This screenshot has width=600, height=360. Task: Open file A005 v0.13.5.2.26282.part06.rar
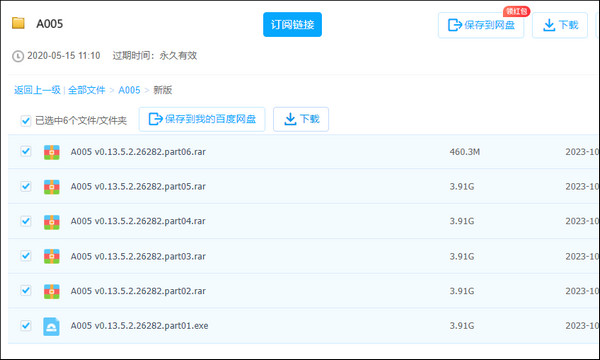coord(138,152)
